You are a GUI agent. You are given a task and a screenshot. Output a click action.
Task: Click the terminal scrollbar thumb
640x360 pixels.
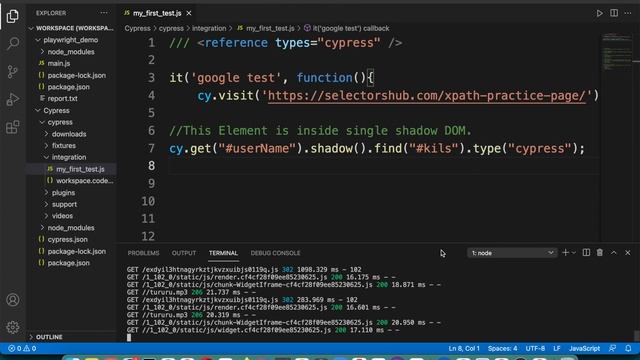pyautogui.click(x=636, y=335)
